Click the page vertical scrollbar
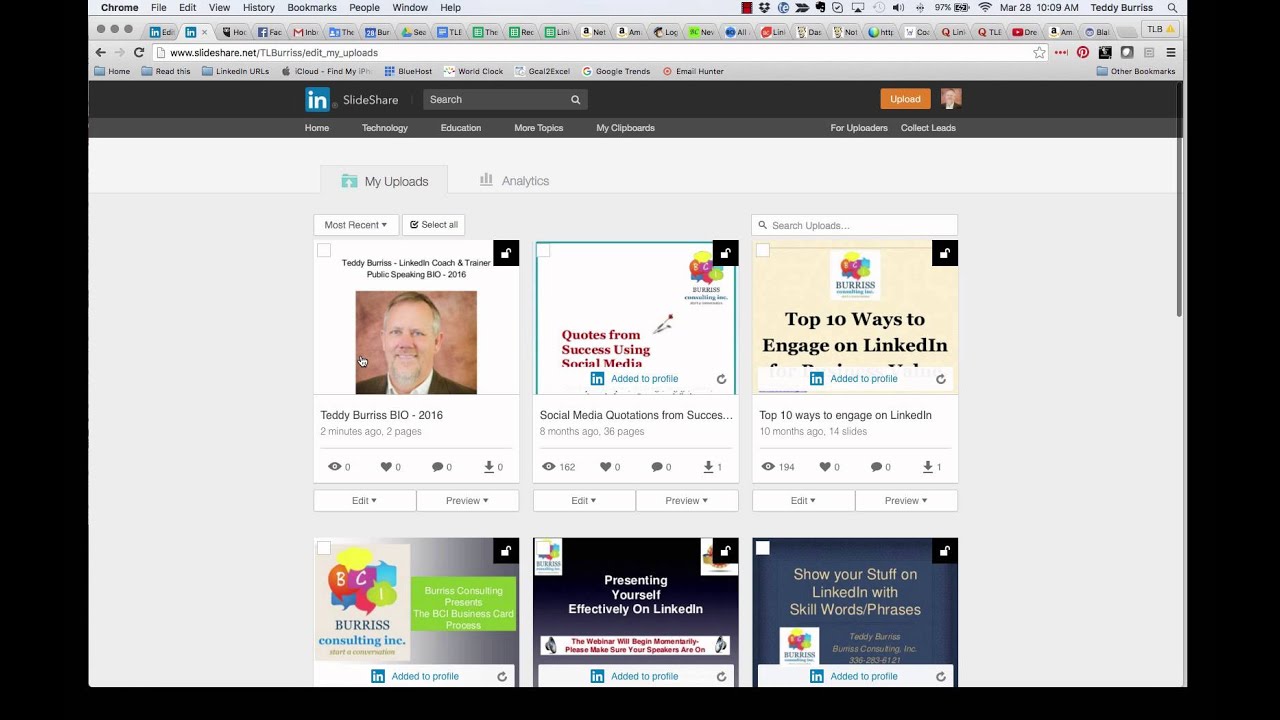 point(1180,200)
